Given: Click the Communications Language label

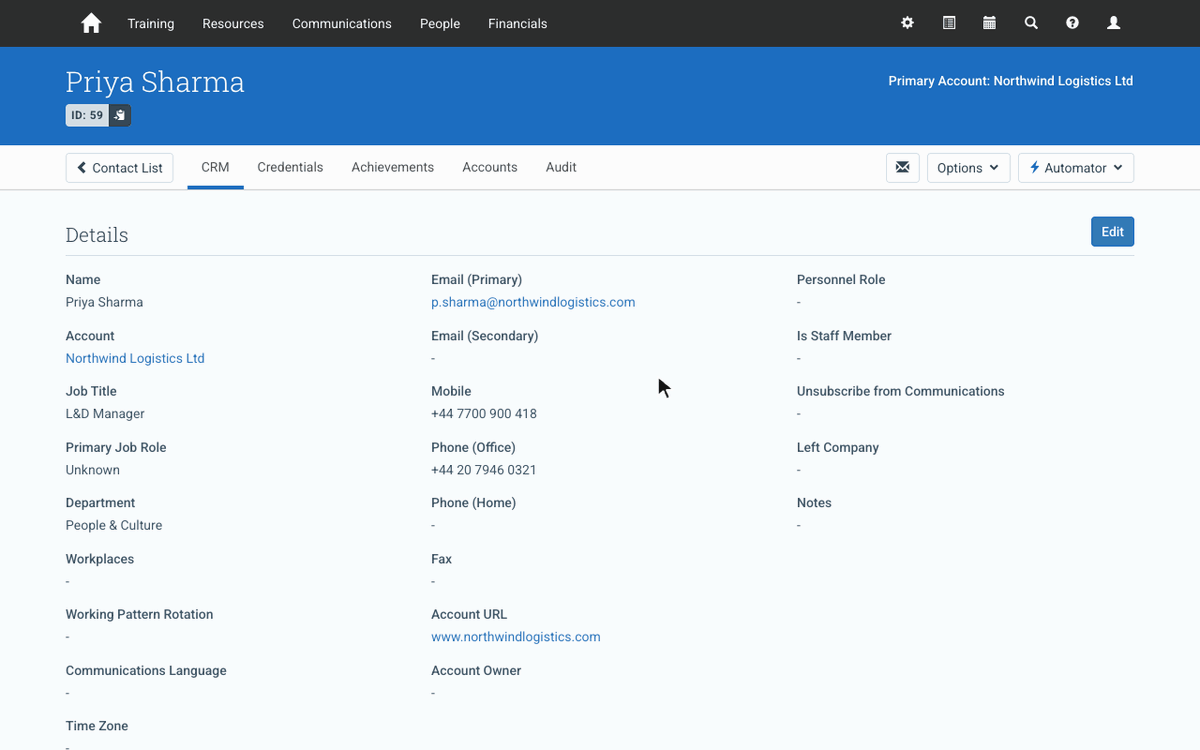Looking at the screenshot, I should [x=146, y=670].
